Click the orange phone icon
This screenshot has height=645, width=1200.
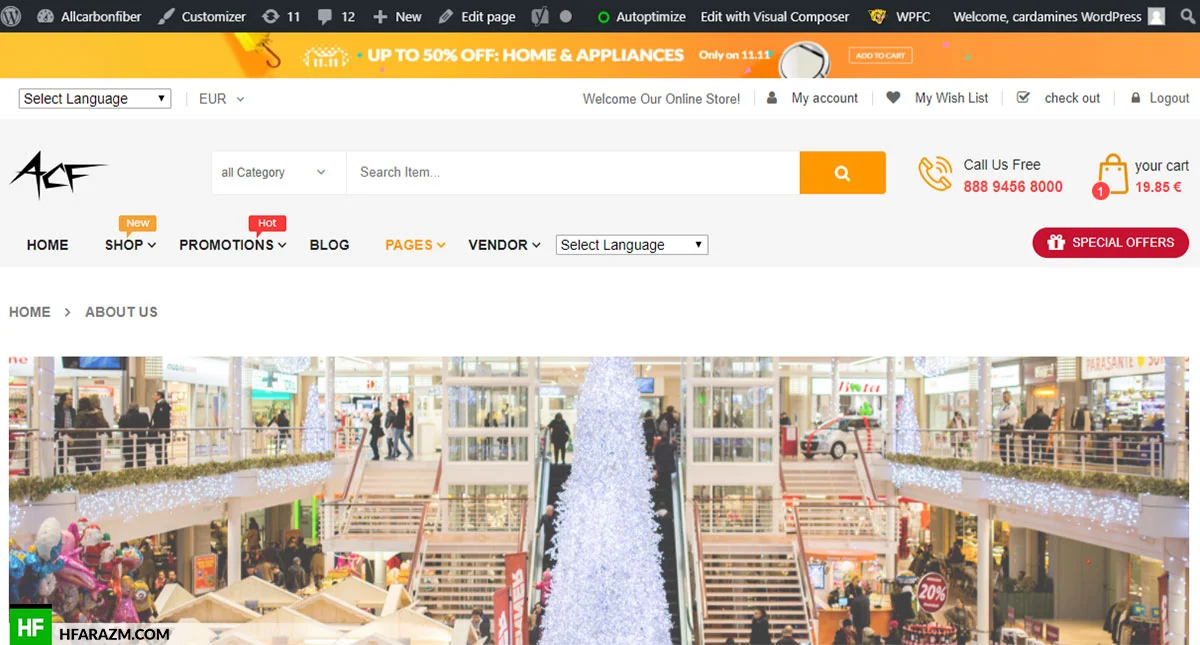tap(935, 173)
